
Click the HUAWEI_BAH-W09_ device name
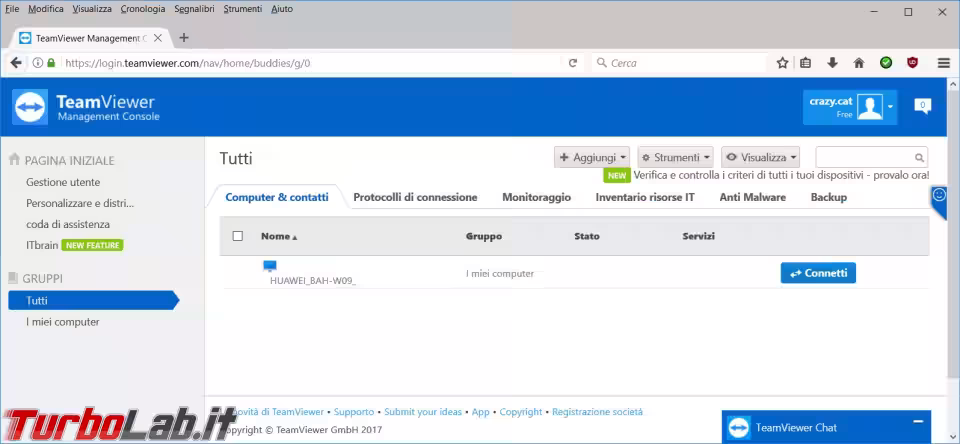(x=313, y=281)
